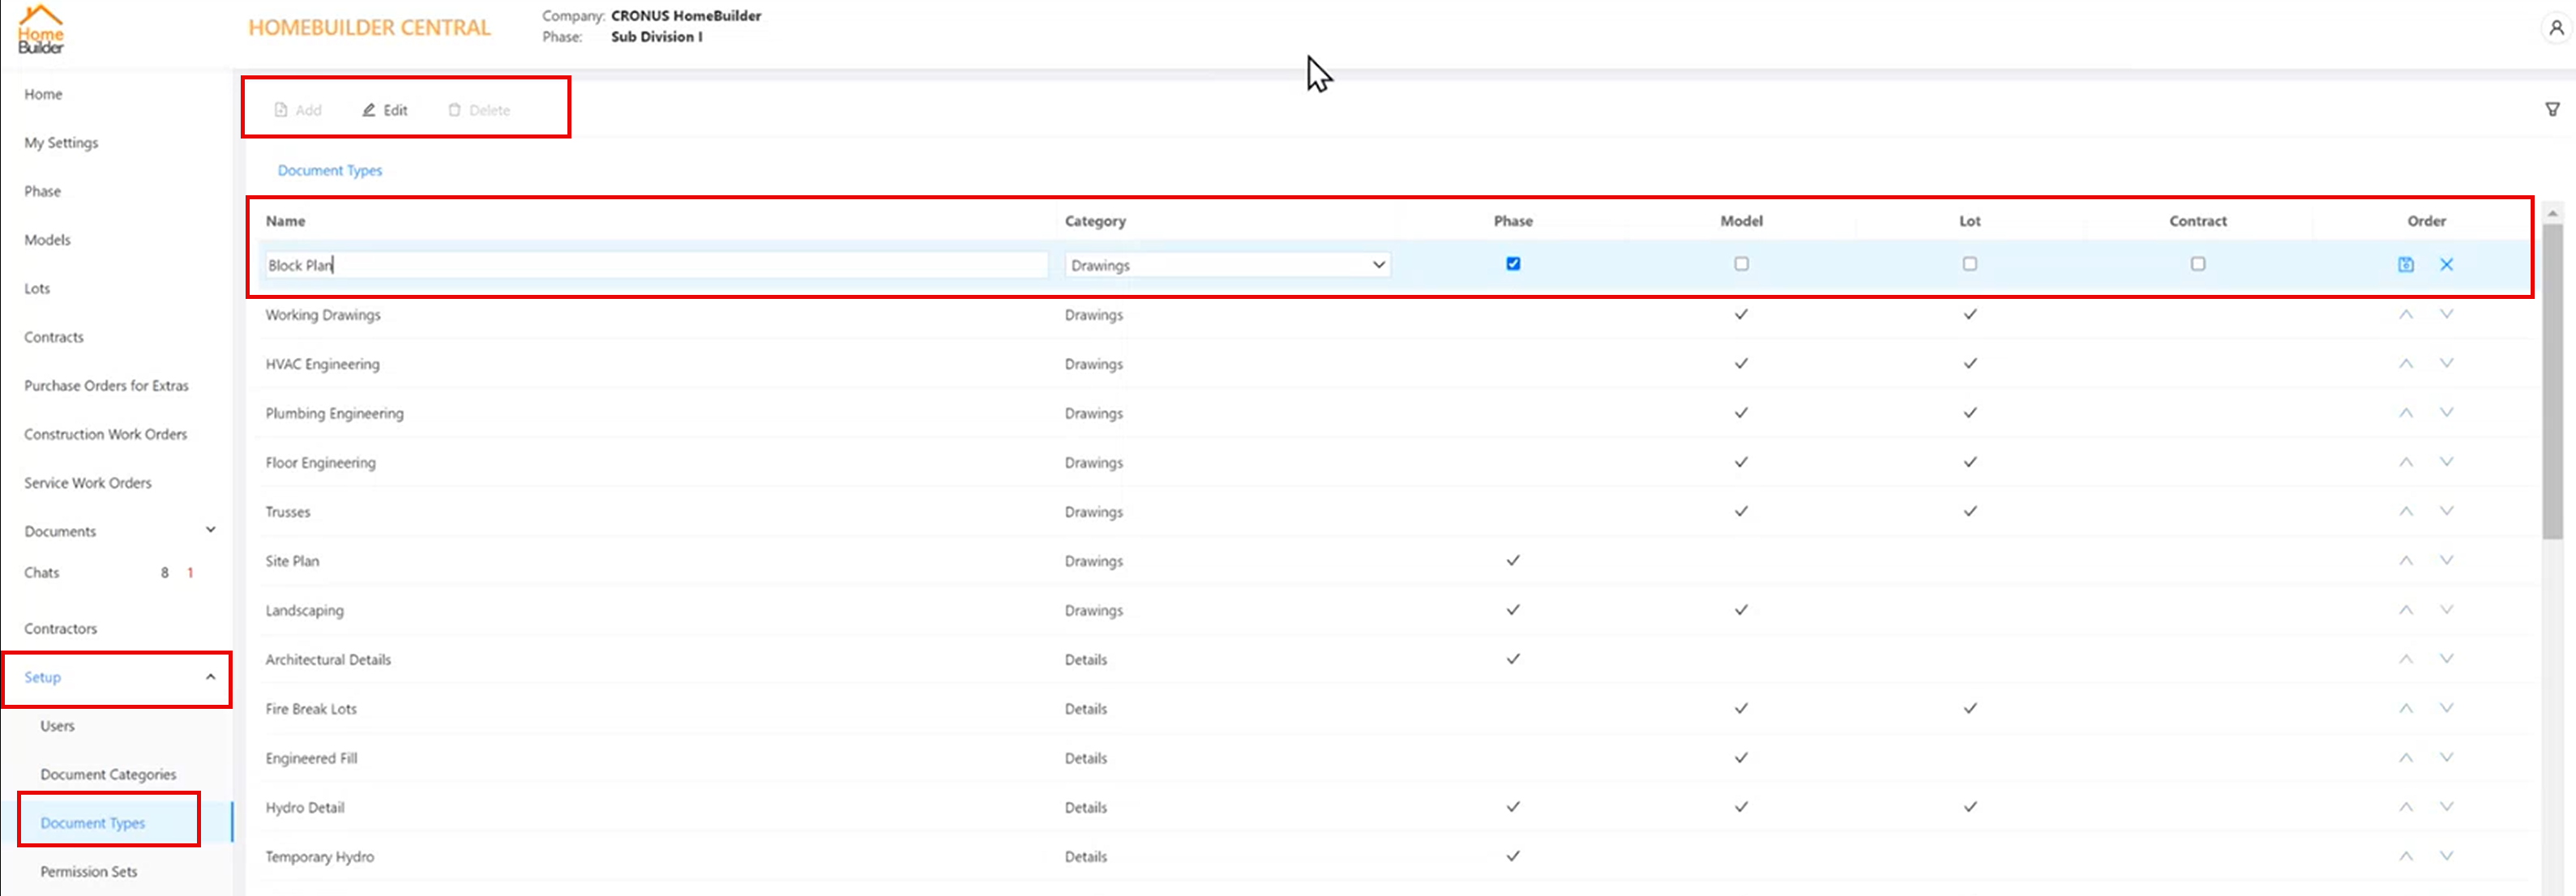Click into the Block Plan name field
2576x896 pixels.
(x=655, y=265)
